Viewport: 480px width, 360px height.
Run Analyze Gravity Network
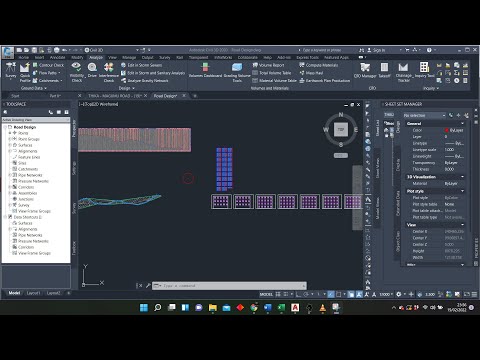click(145, 81)
